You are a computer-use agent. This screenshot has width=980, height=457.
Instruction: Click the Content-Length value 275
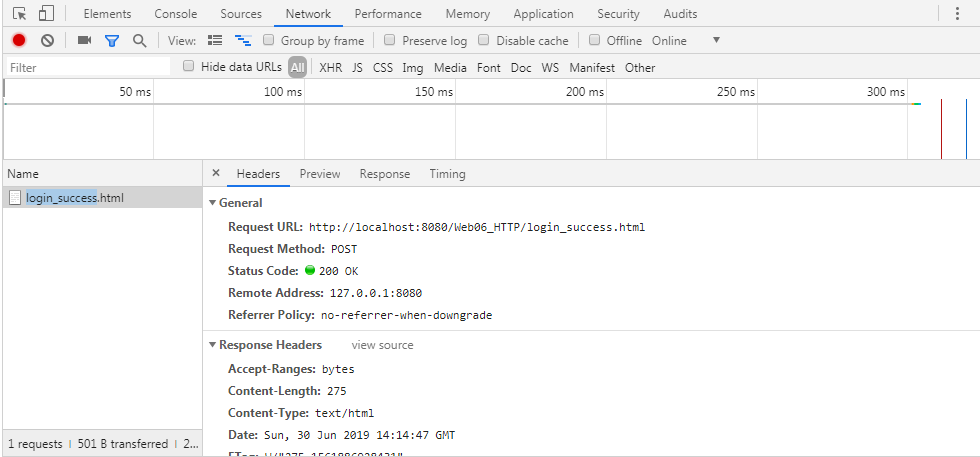click(x=336, y=391)
